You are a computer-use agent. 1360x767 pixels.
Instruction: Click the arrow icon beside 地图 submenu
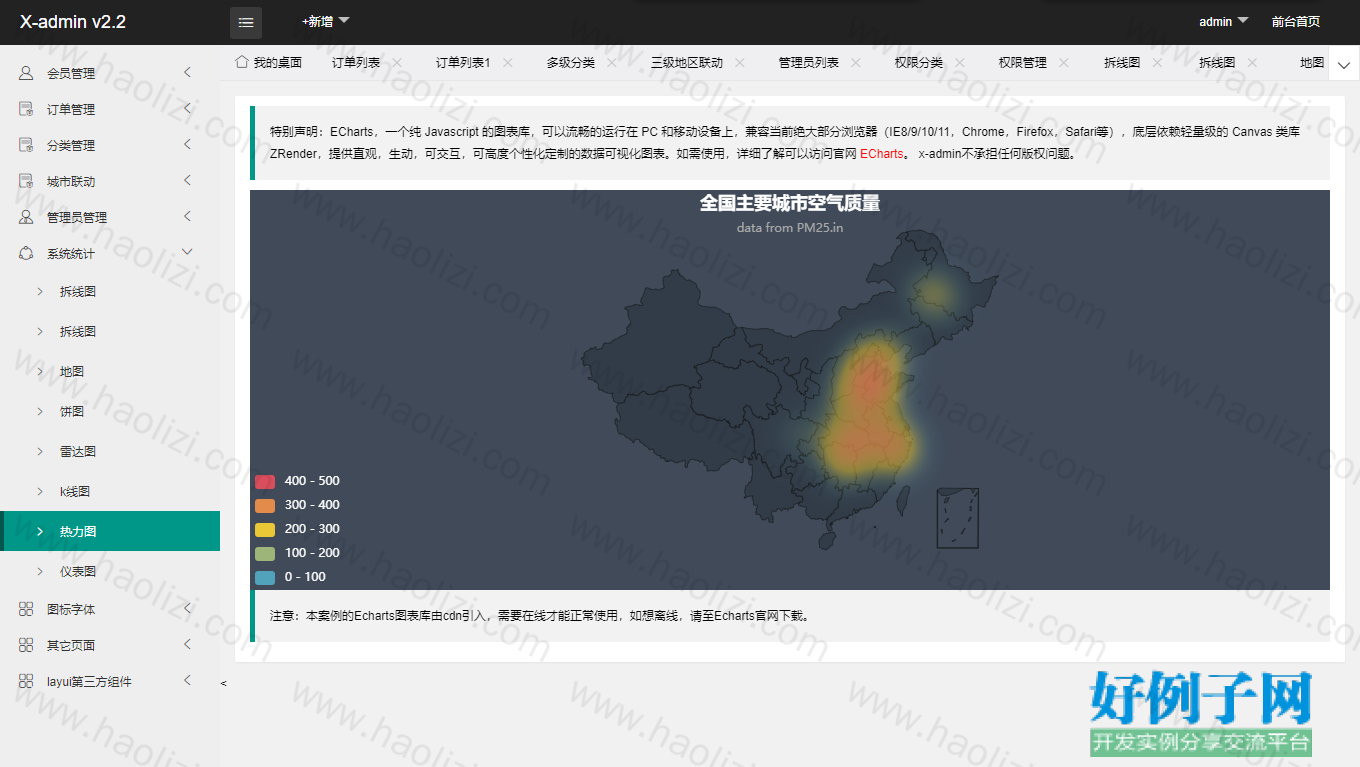tap(40, 371)
